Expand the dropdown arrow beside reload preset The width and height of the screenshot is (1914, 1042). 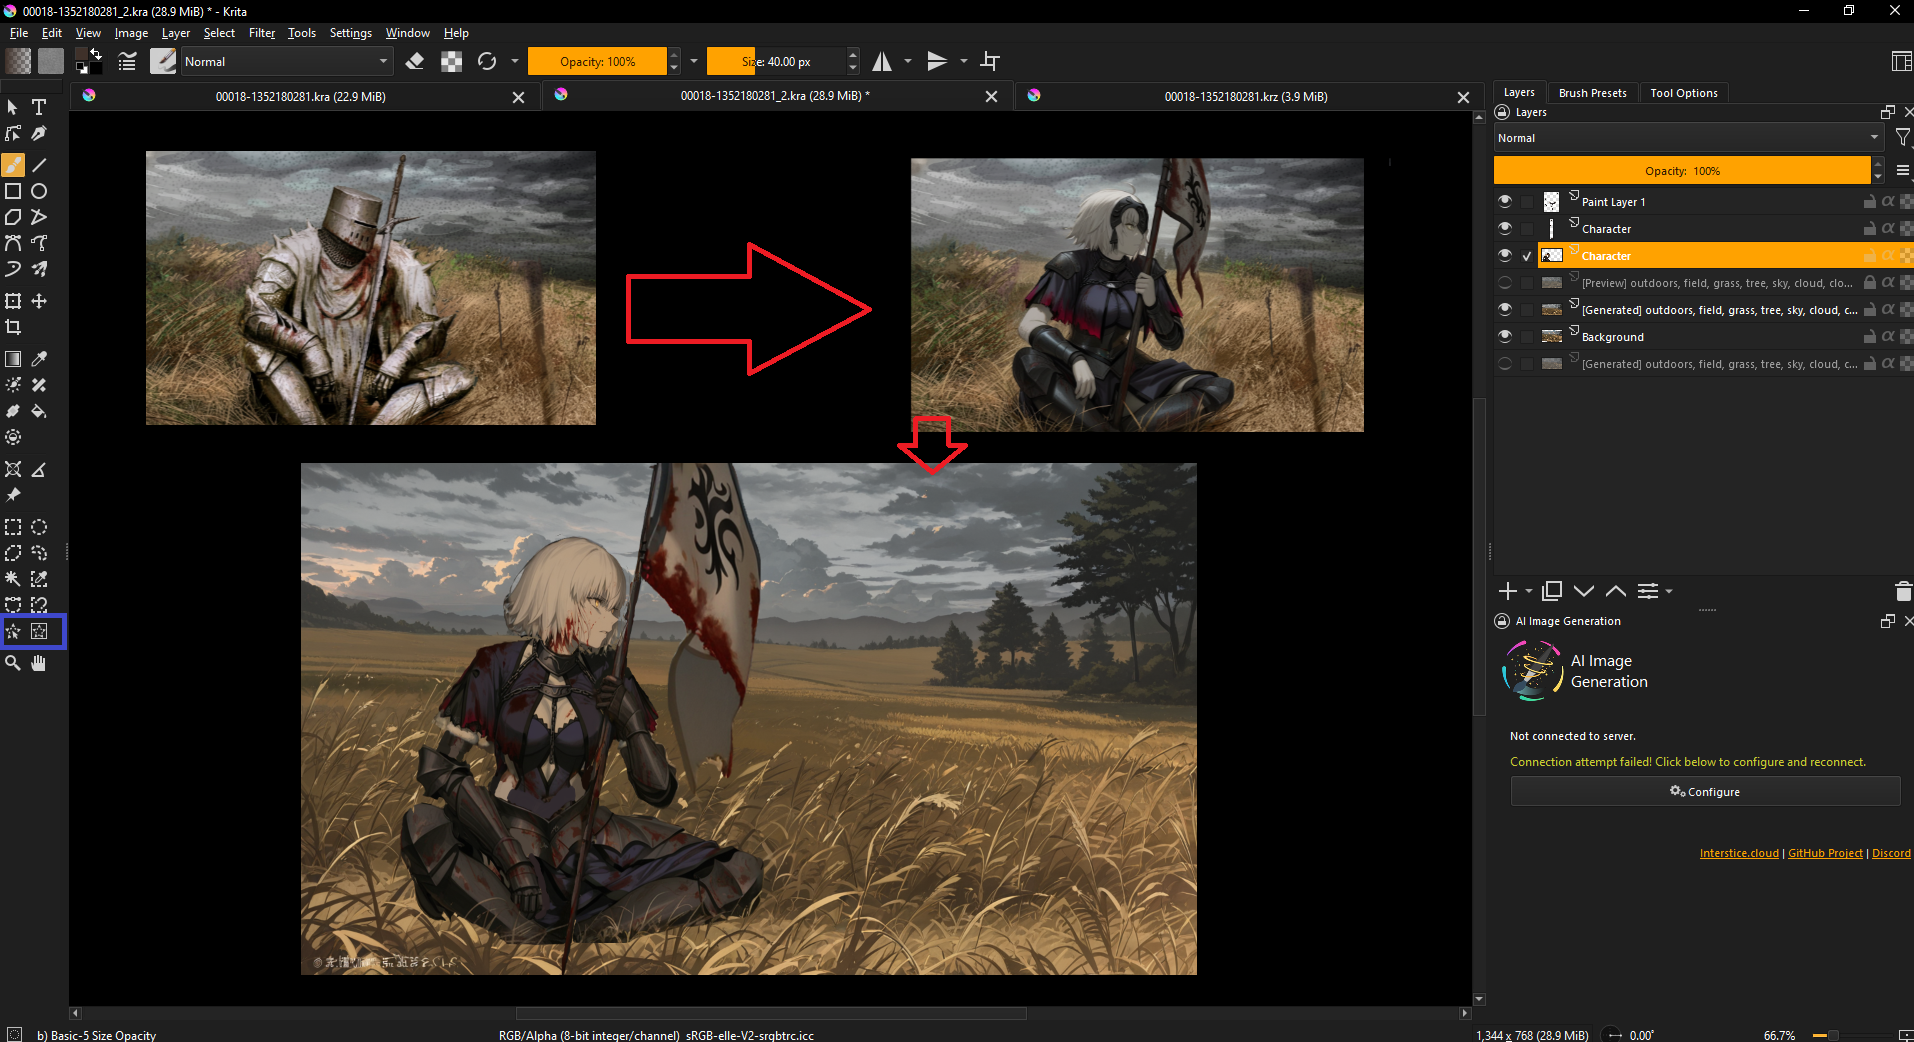[x=515, y=61]
